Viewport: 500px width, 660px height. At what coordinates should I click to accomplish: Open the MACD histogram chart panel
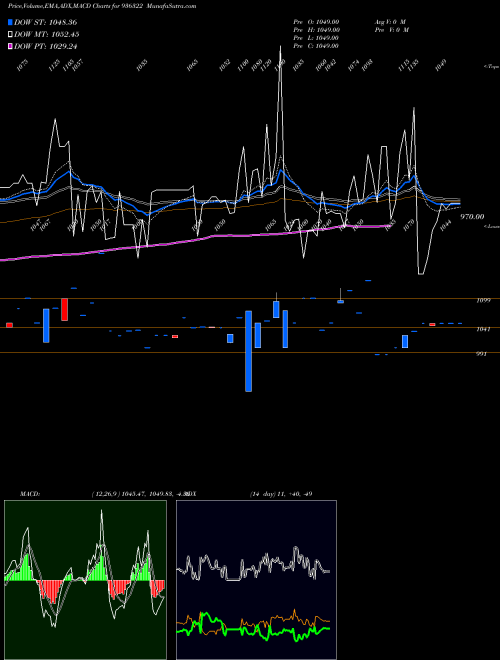(85, 580)
